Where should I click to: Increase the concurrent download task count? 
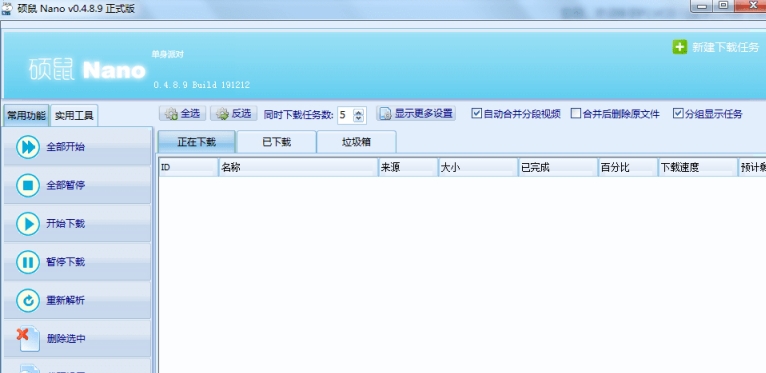coord(359,112)
